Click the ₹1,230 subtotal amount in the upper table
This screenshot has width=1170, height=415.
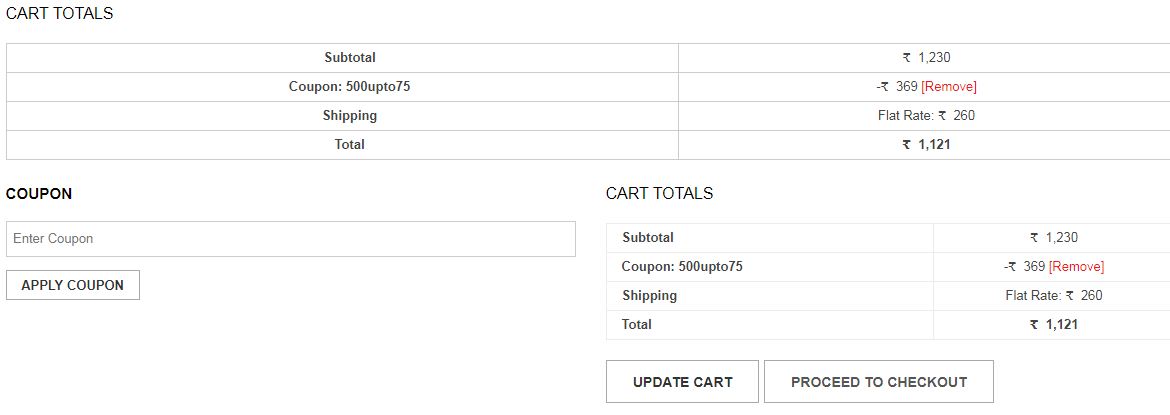[926, 58]
